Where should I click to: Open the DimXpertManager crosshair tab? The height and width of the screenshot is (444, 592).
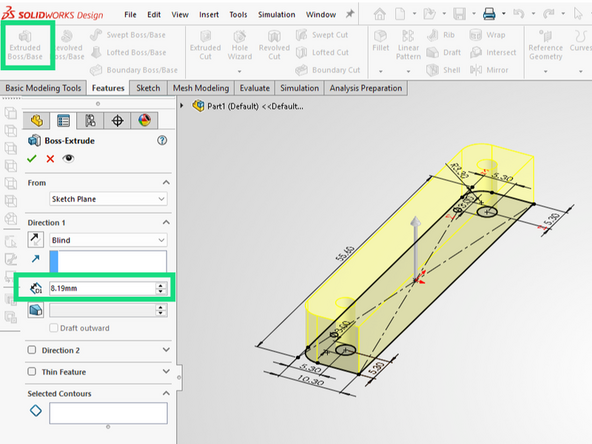(117, 121)
